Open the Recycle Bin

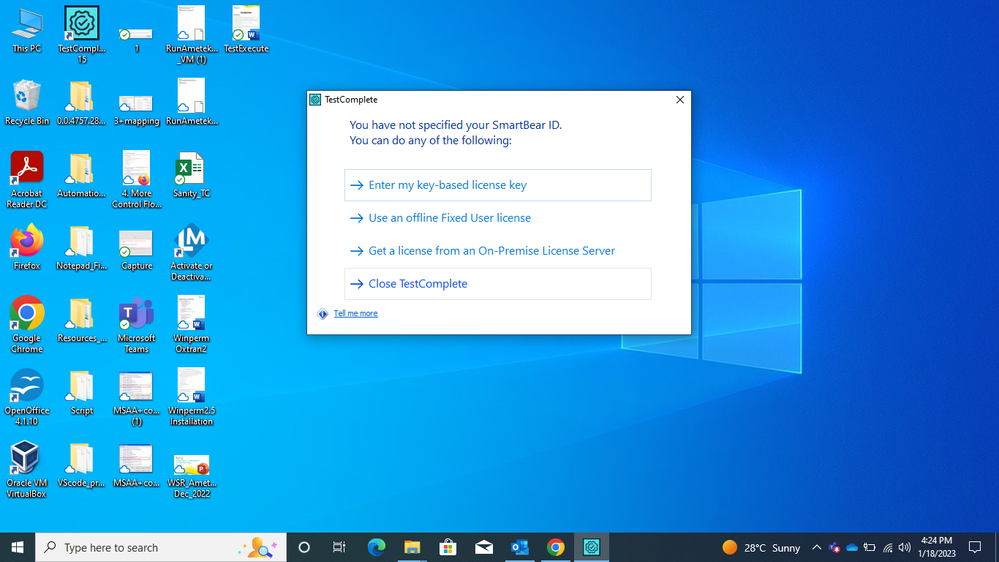click(x=27, y=98)
